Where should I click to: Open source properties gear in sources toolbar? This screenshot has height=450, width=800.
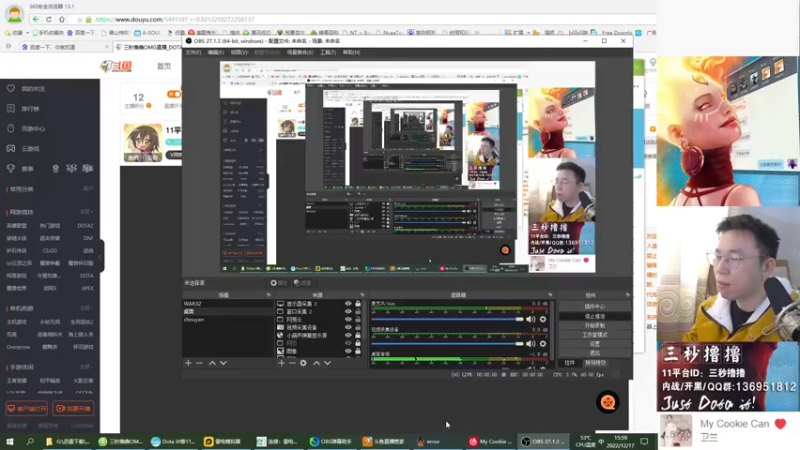click(x=303, y=363)
